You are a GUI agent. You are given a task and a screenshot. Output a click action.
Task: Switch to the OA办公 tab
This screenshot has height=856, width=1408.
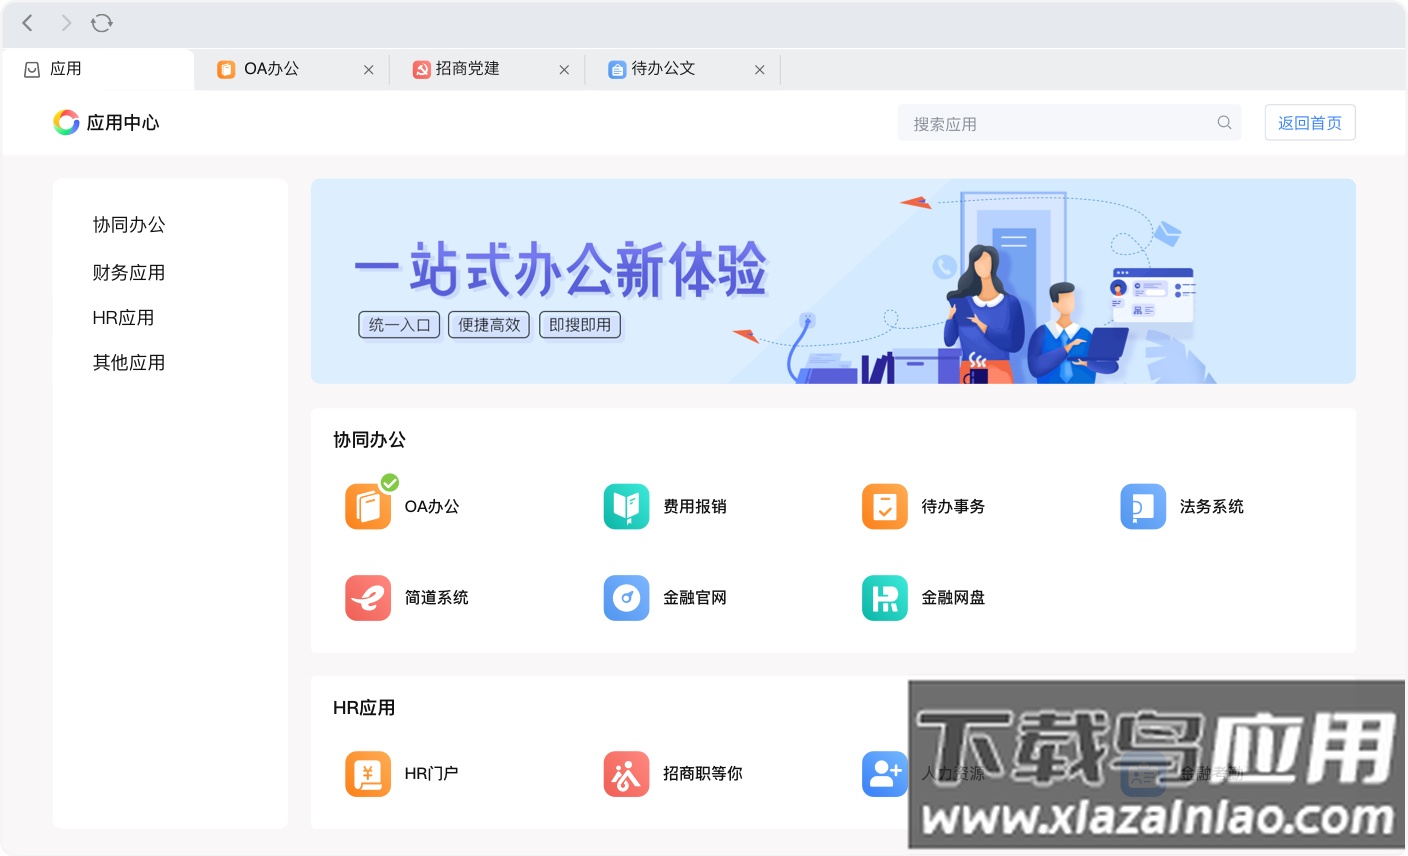tap(270, 69)
